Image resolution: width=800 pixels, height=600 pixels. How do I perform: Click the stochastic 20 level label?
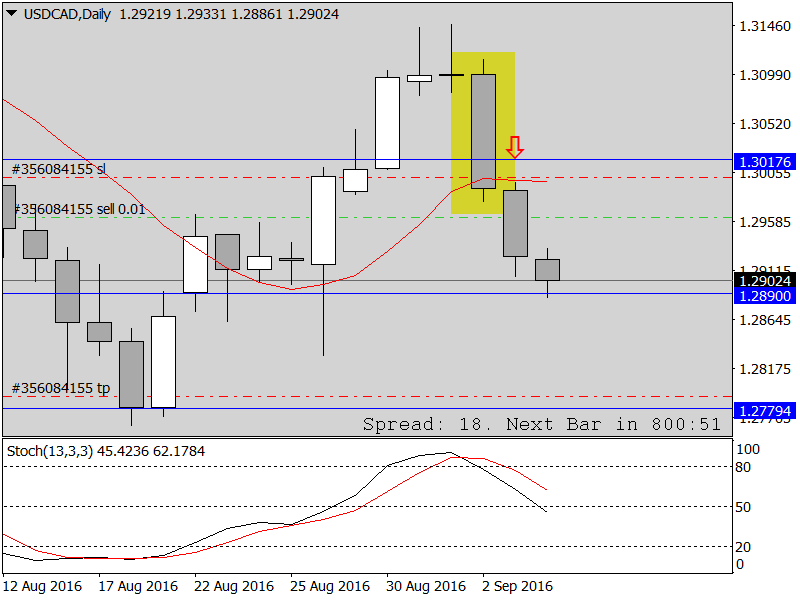pos(743,546)
